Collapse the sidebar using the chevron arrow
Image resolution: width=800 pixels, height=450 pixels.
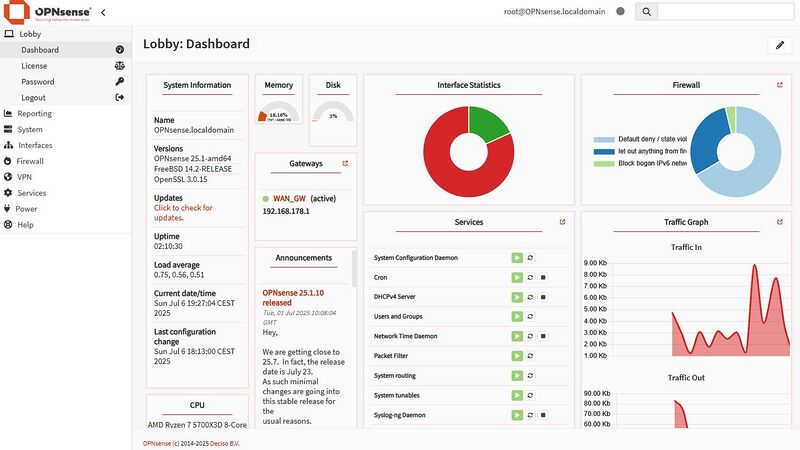click(103, 12)
